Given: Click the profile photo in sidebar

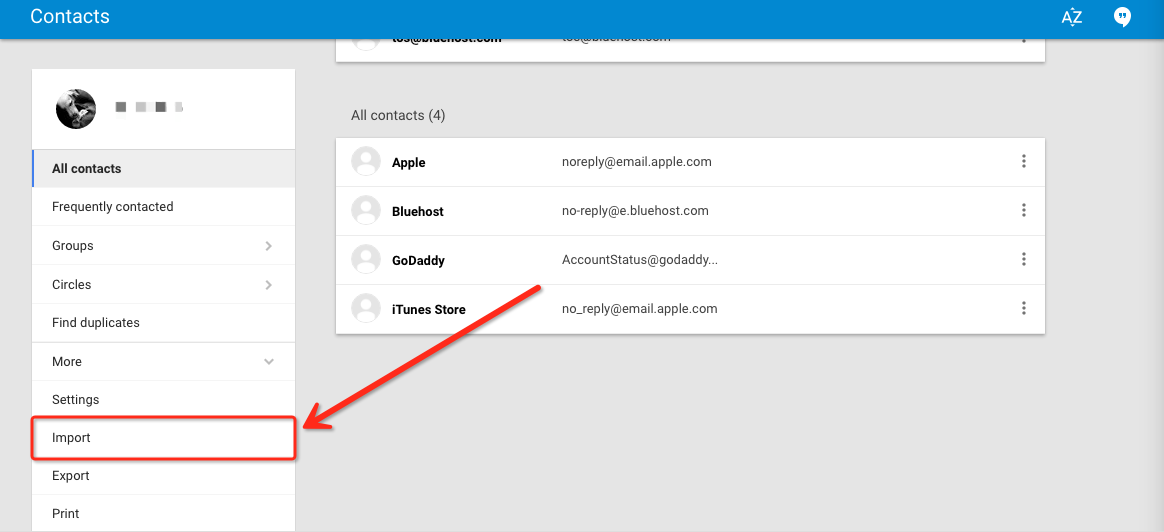Looking at the screenshot, I should pos(76,109).
